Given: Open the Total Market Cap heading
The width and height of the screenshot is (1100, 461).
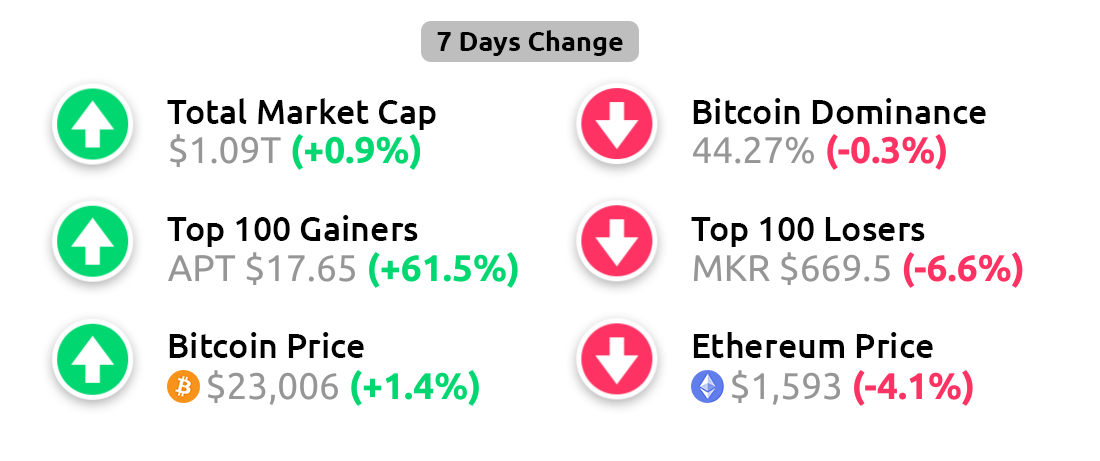Looking at the screenshot, I should point(302,113).
